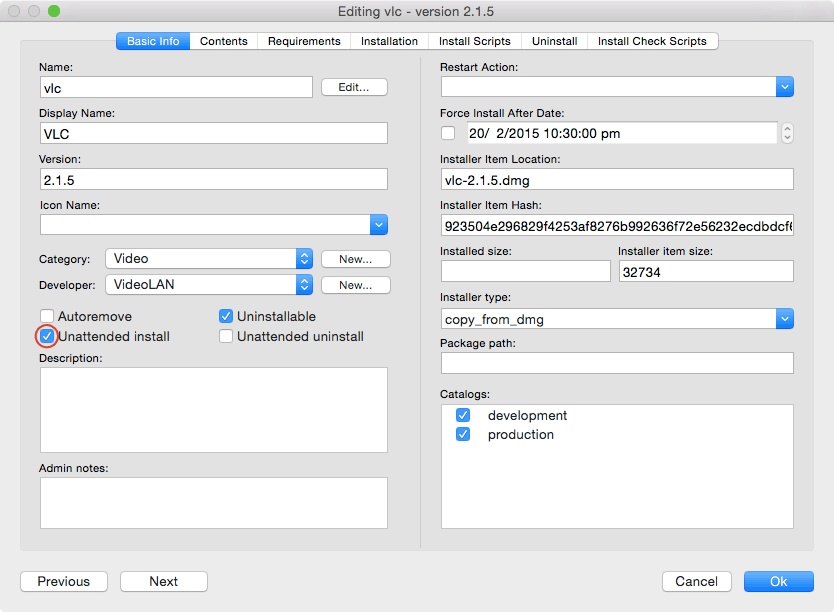Enable the Unattended uninstall checkbox
Image resolution: width=834 pixels, height=612 pixels.
[x=226, y=337]
